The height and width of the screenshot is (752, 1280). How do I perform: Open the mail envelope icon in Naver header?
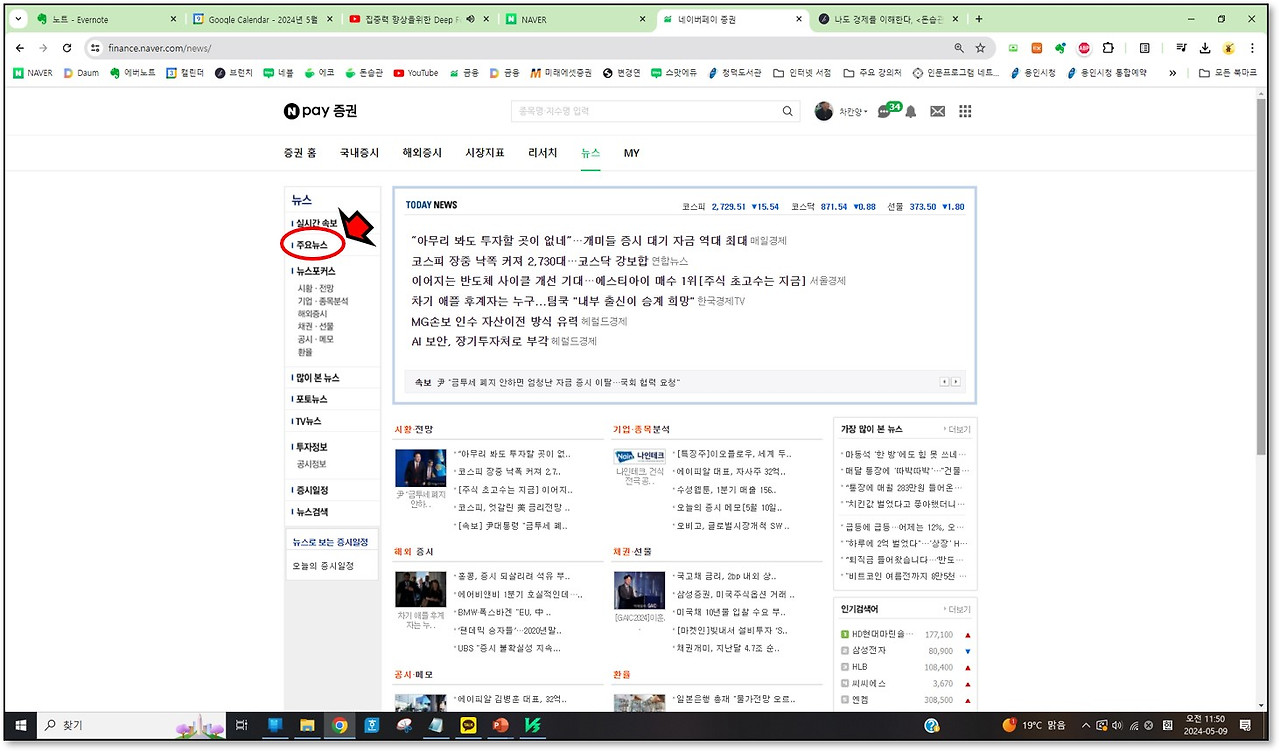click(x=937, y=111)
